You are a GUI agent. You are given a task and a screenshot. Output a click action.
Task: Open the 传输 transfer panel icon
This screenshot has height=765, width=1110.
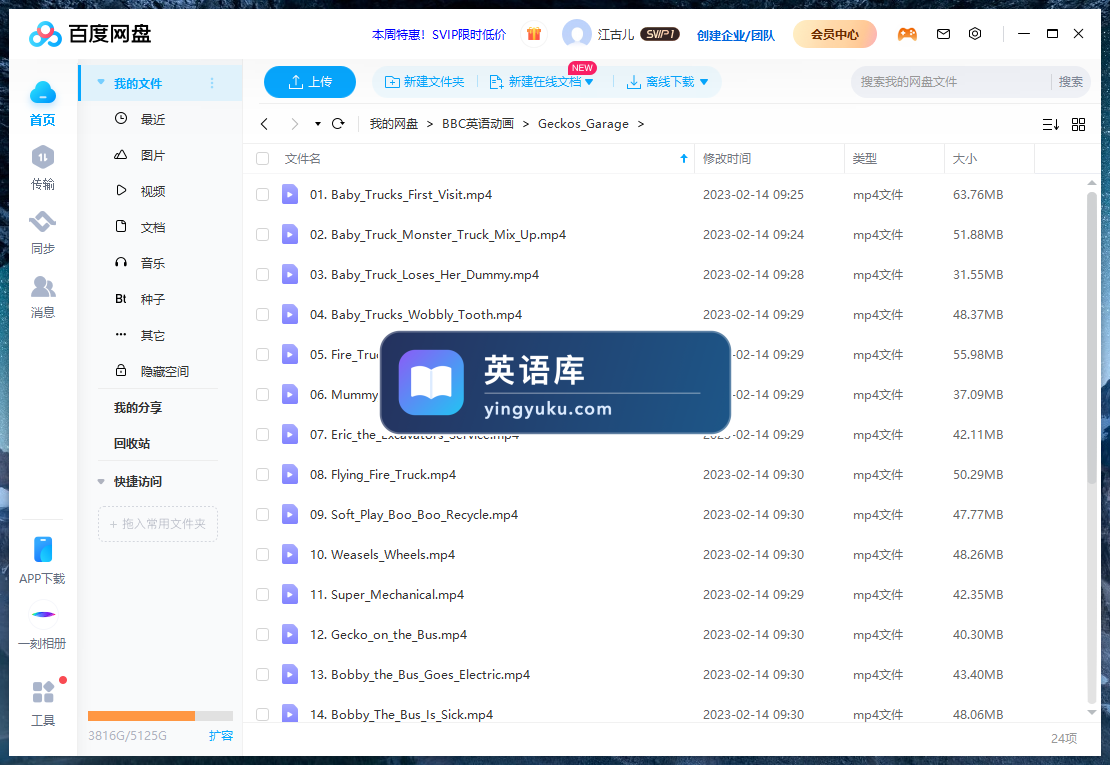coord(42,157)
